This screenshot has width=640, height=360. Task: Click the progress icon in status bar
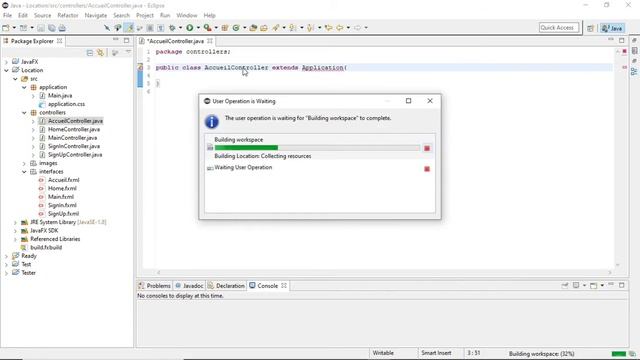(633, 353)
